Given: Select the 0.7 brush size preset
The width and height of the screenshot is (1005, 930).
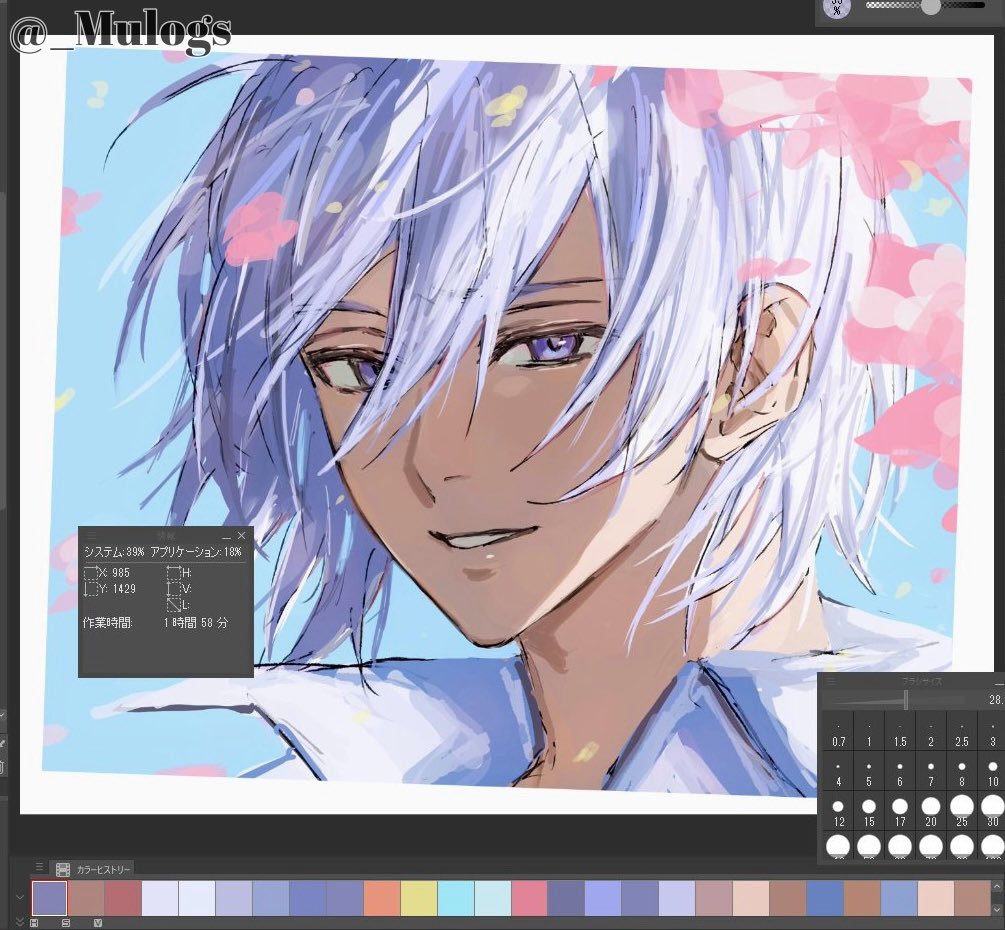Looking at the screenshot, I should pyautogui.click(x=838, y=731).
